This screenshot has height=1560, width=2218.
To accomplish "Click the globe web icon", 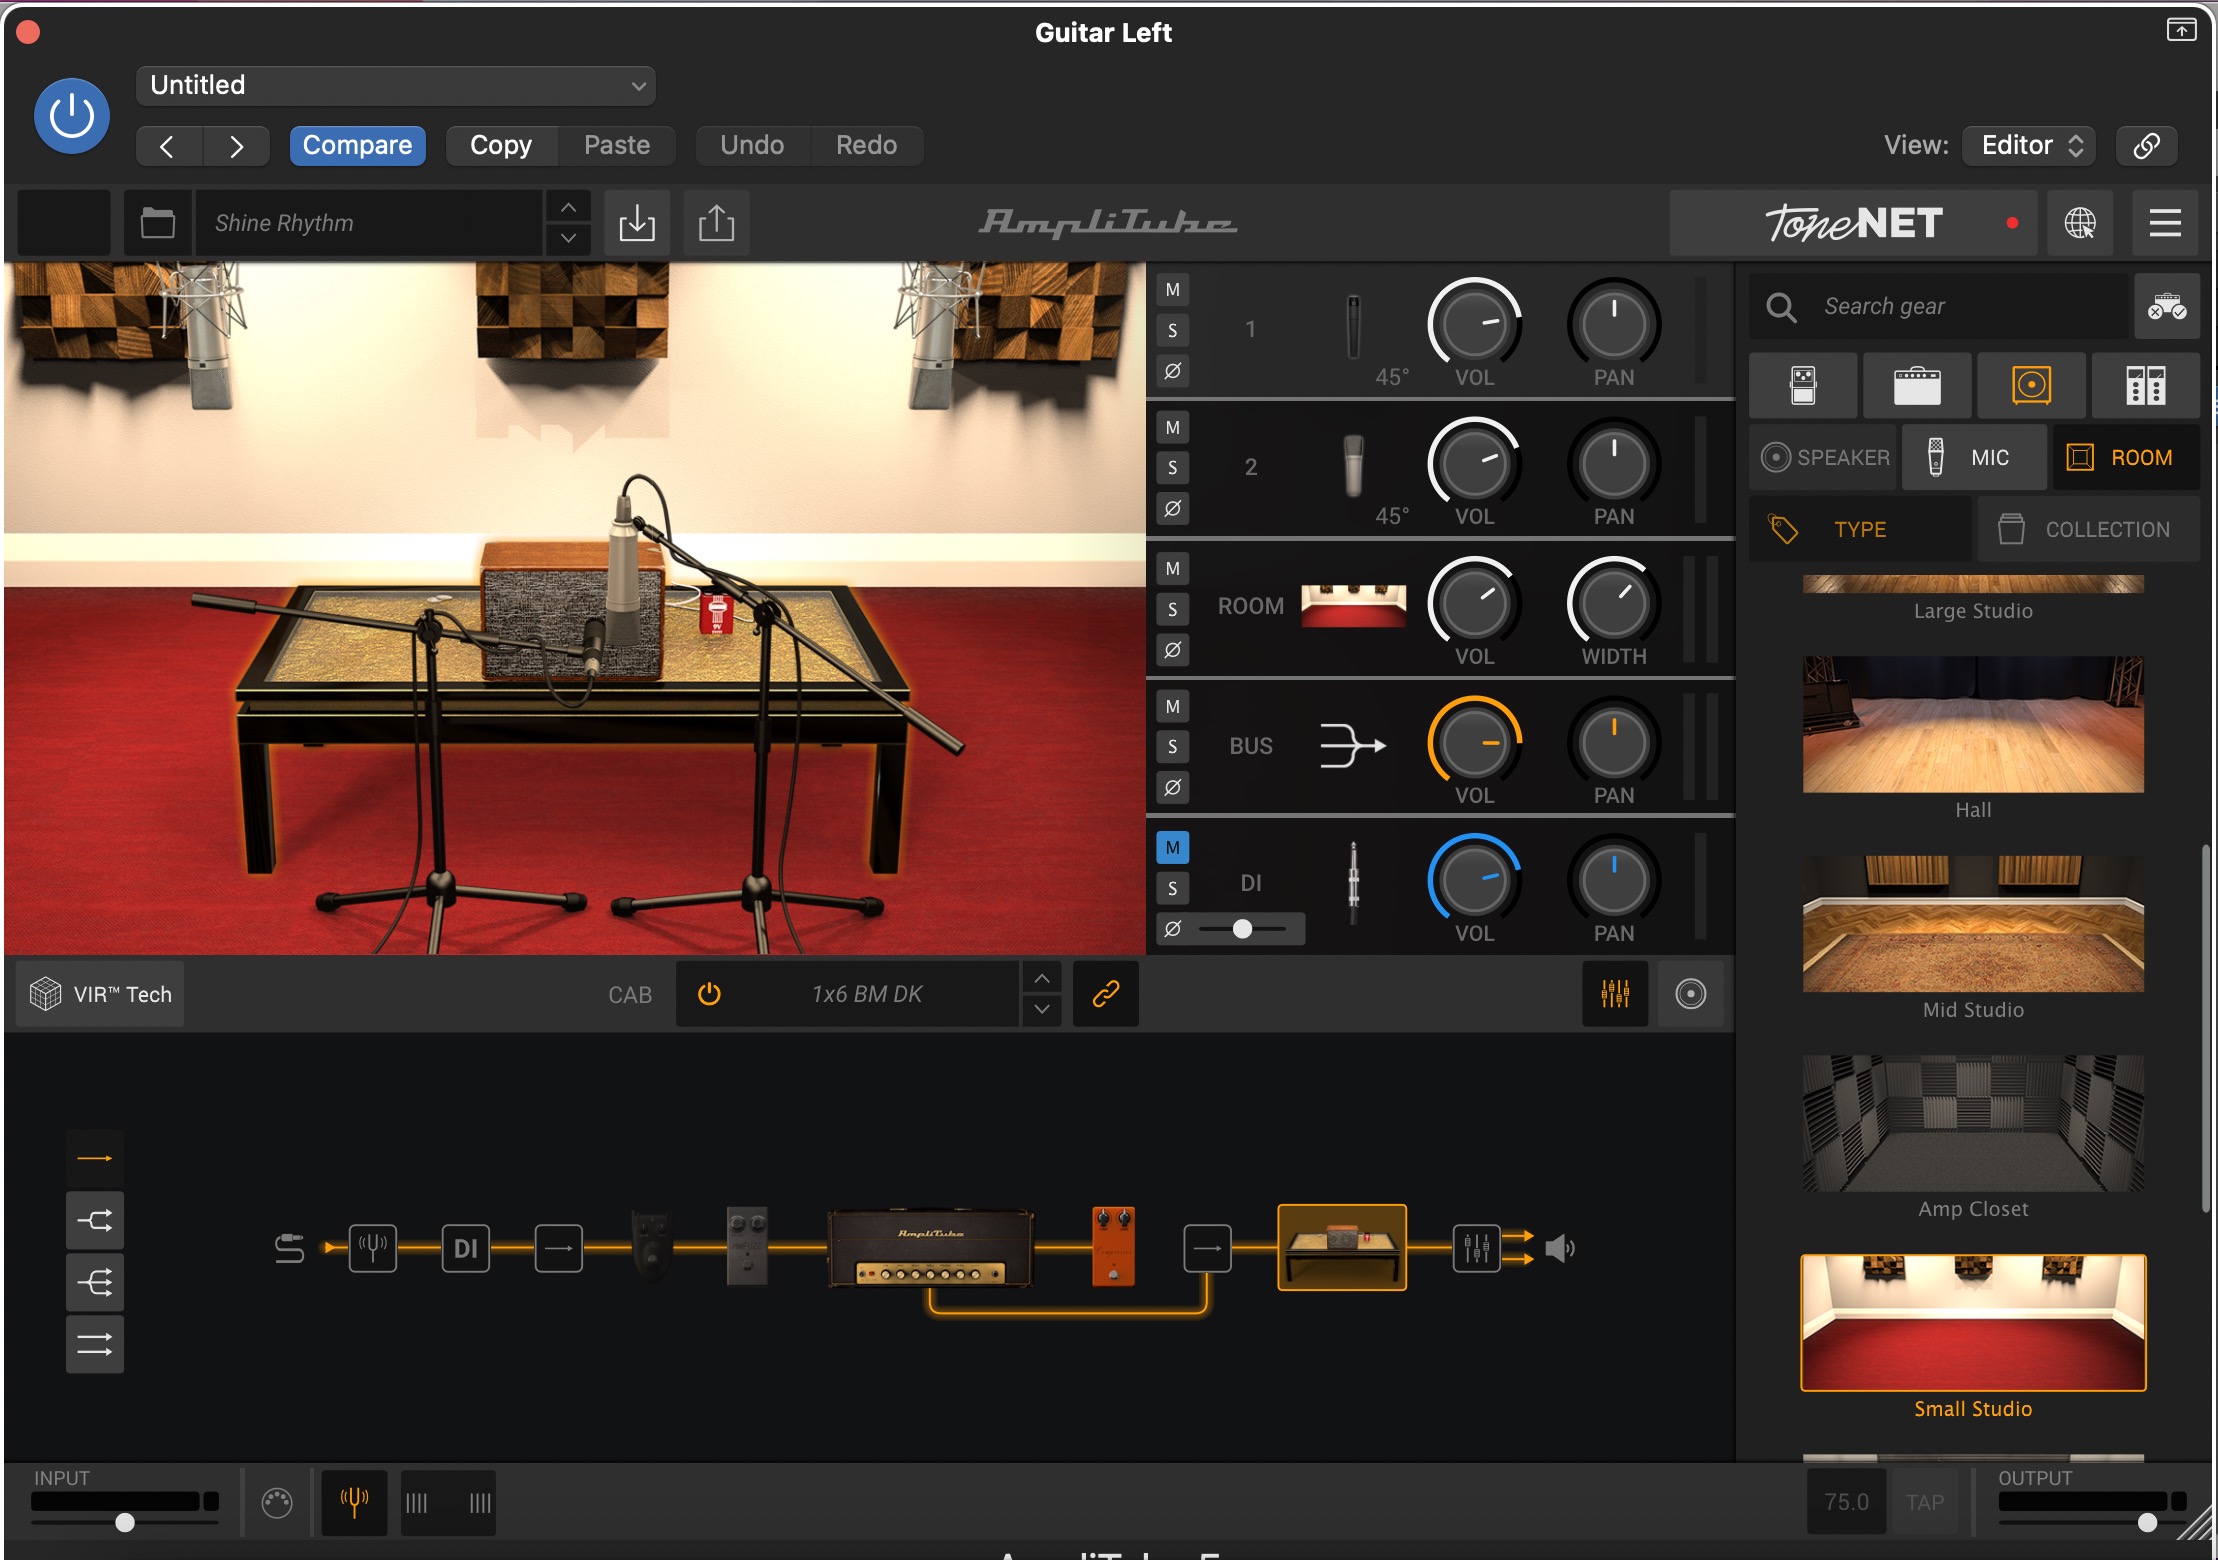I will 2080,223.
